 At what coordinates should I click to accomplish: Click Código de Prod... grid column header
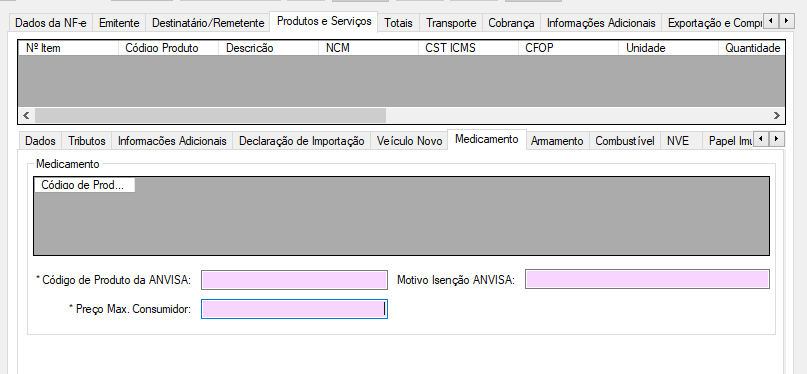point(84,185)
